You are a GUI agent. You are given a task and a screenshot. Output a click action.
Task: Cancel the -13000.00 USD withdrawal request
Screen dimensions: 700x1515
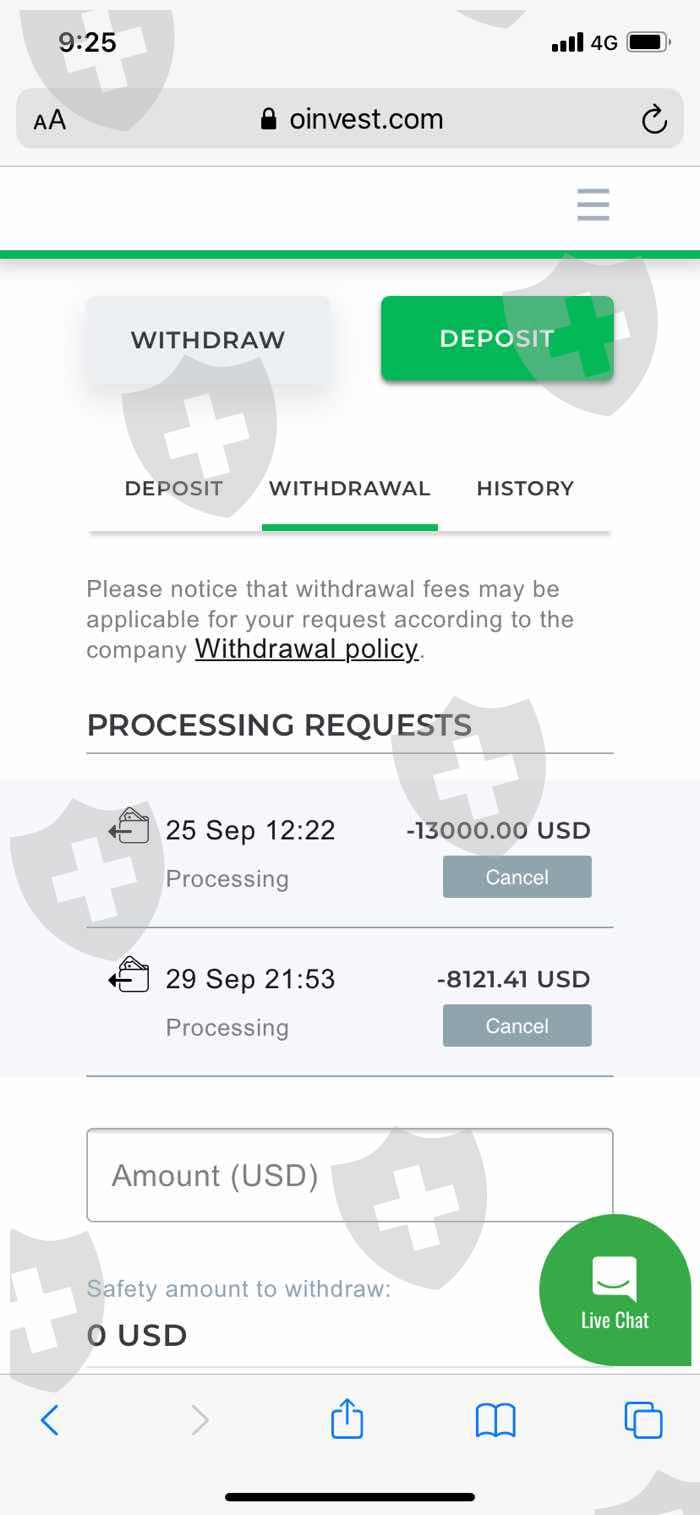tap(517, 877)
